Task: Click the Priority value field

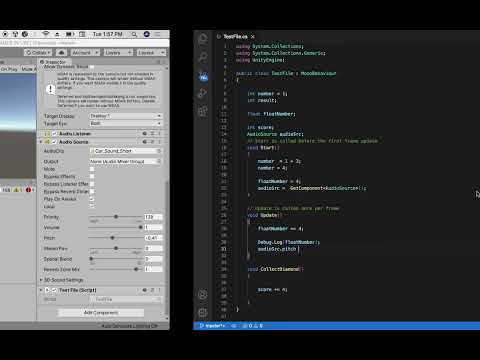Action: (153, 217)
